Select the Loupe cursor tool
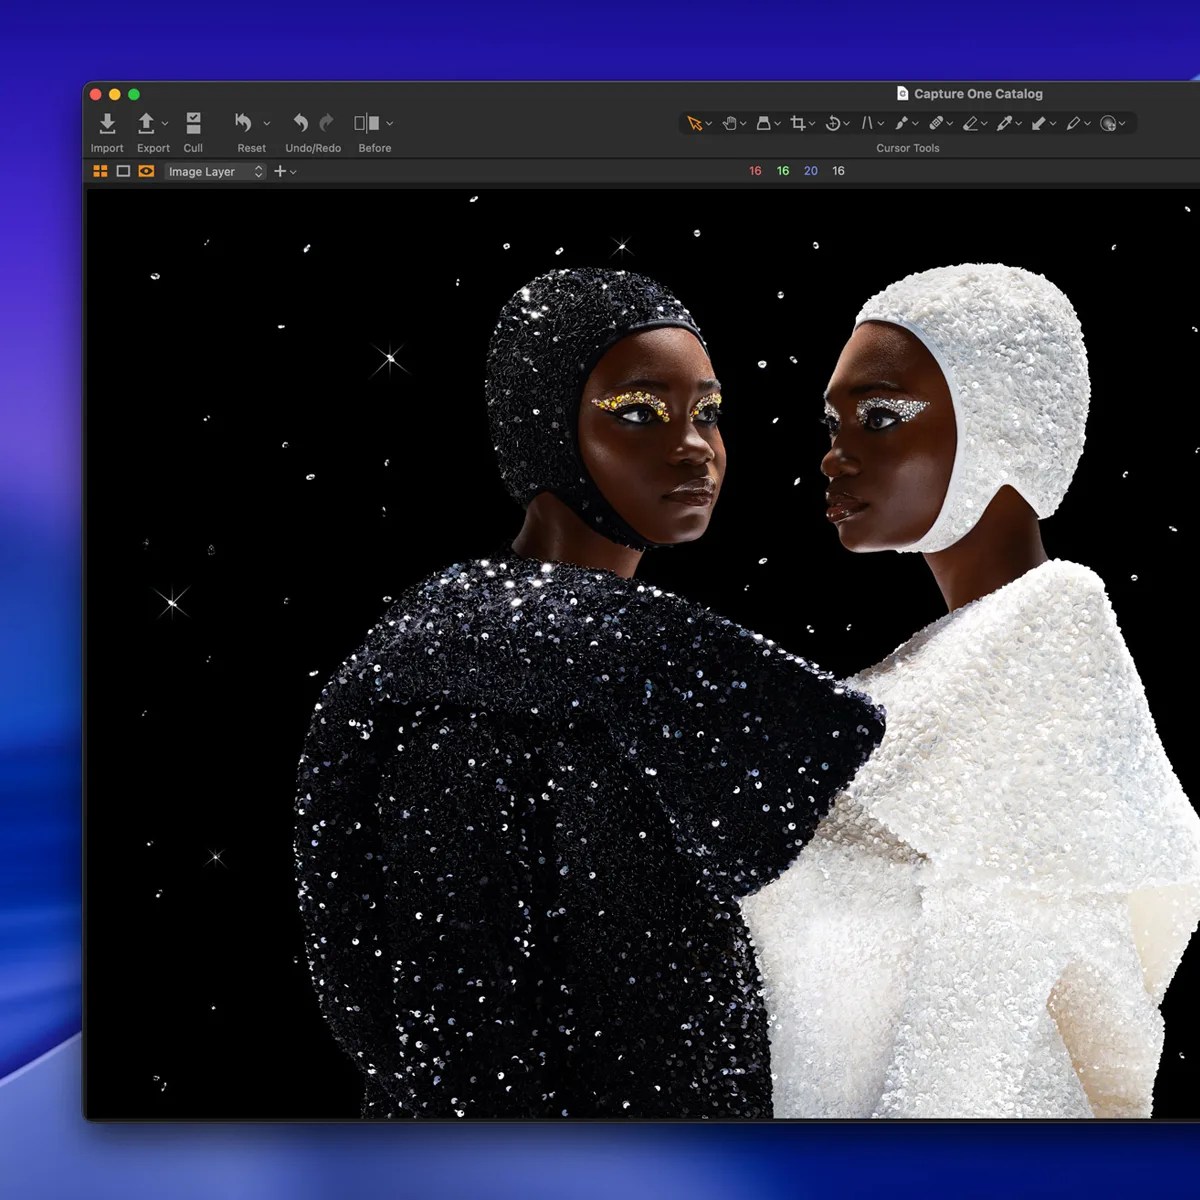The image size is (1200, 1200). pos(763,123)
